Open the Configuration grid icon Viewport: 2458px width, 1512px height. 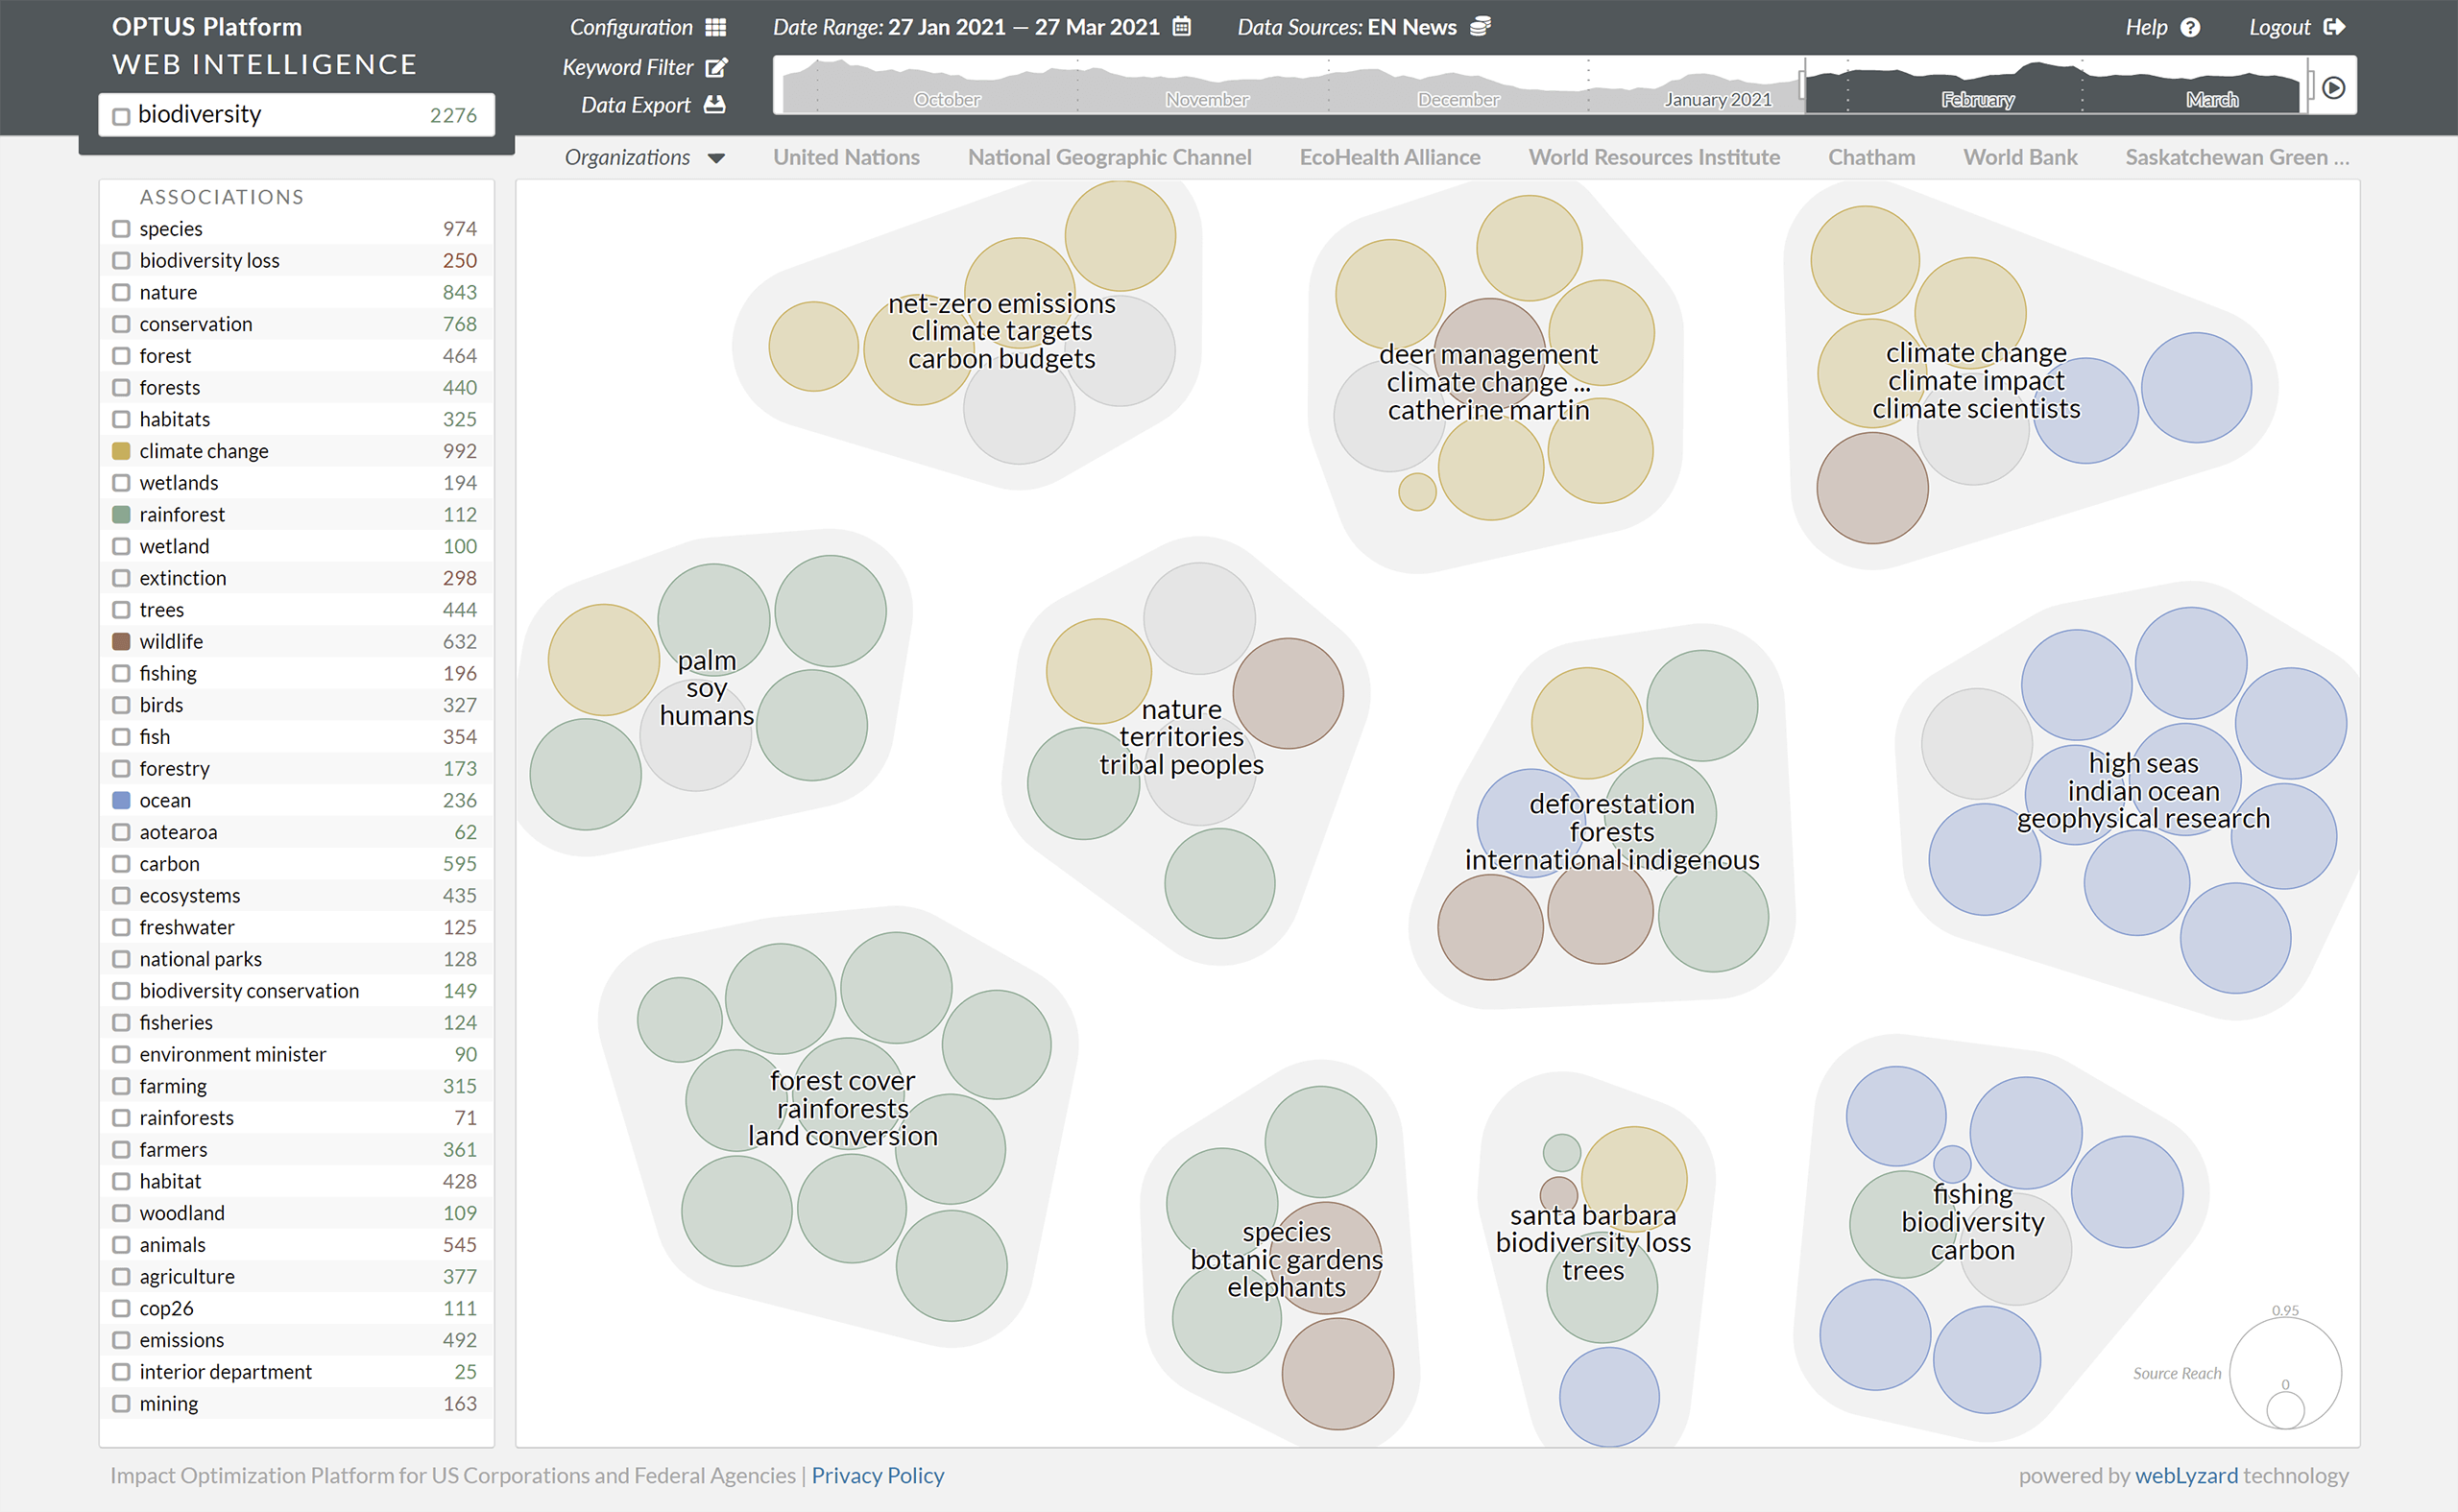[715, 27]
